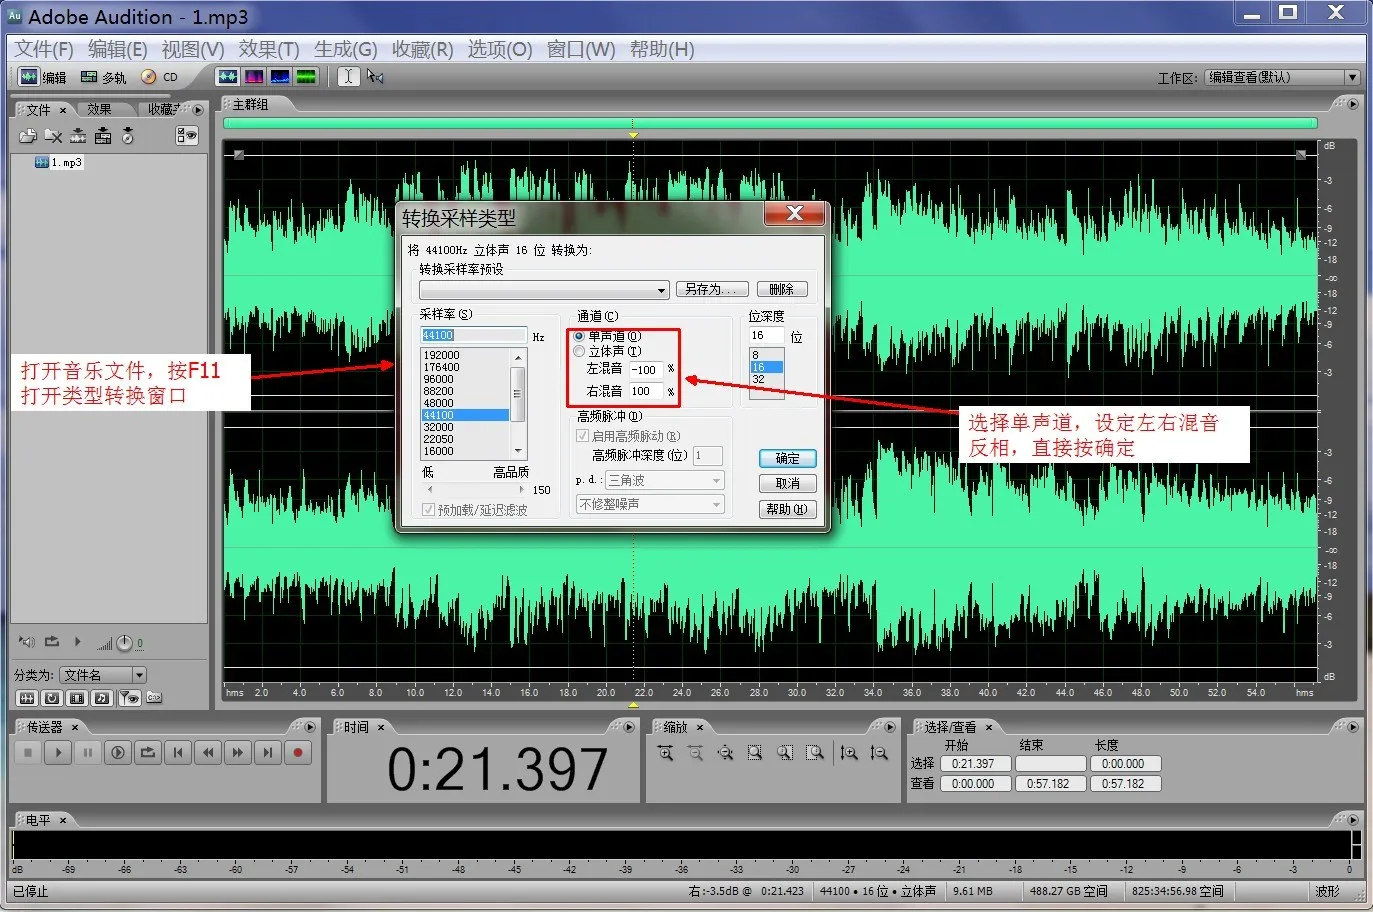
Task: Select the 立体声 (Stereo) radio button
Action: click(x=579, y=351)
